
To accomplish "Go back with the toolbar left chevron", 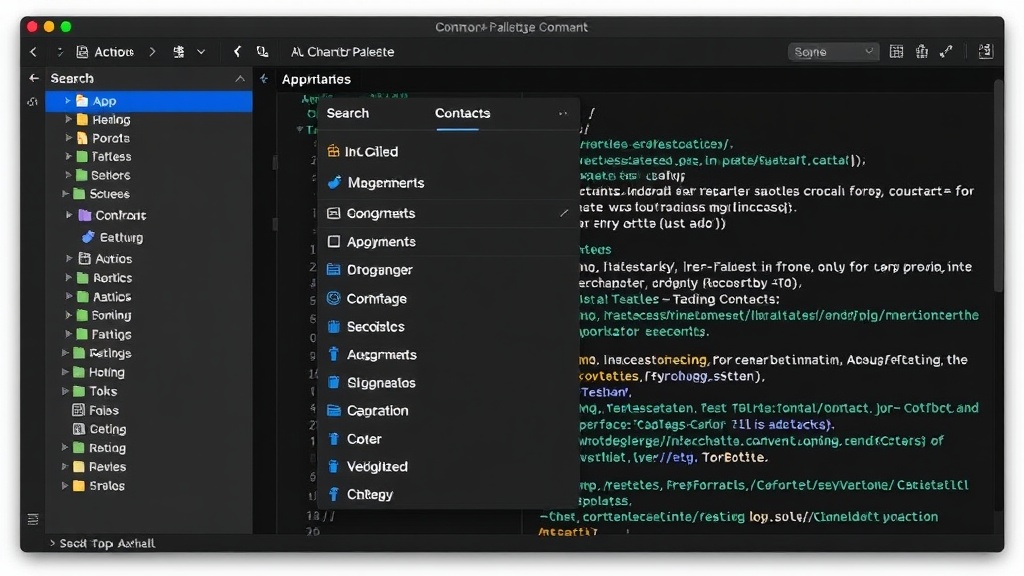I will pos(33,52).
